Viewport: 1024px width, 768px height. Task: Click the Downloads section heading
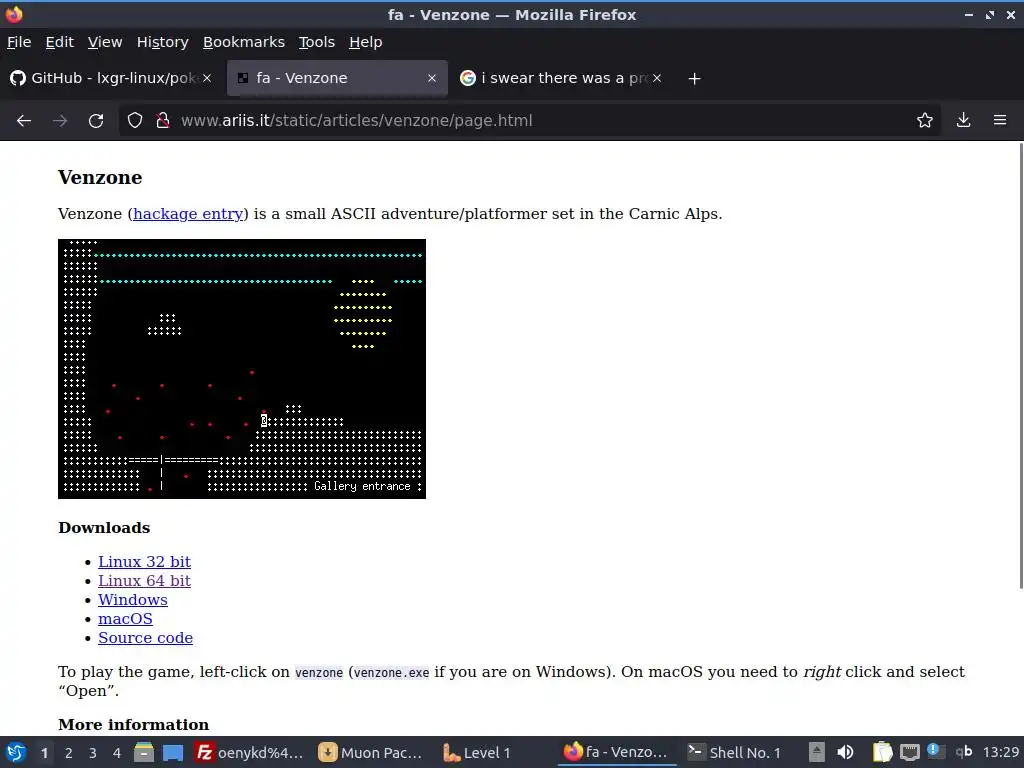click(104, 528)
